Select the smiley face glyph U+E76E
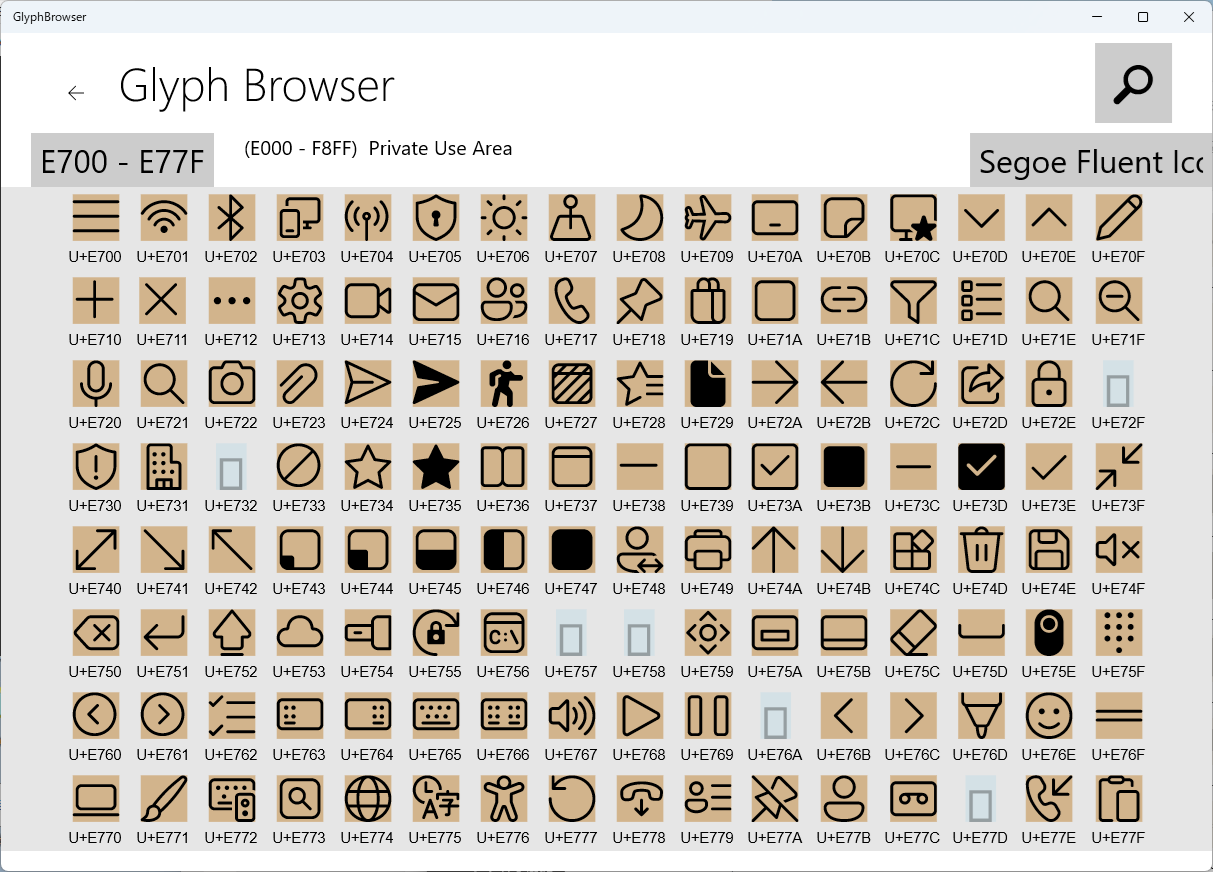Screen dimensions: 1213x872 [1048, 716]
